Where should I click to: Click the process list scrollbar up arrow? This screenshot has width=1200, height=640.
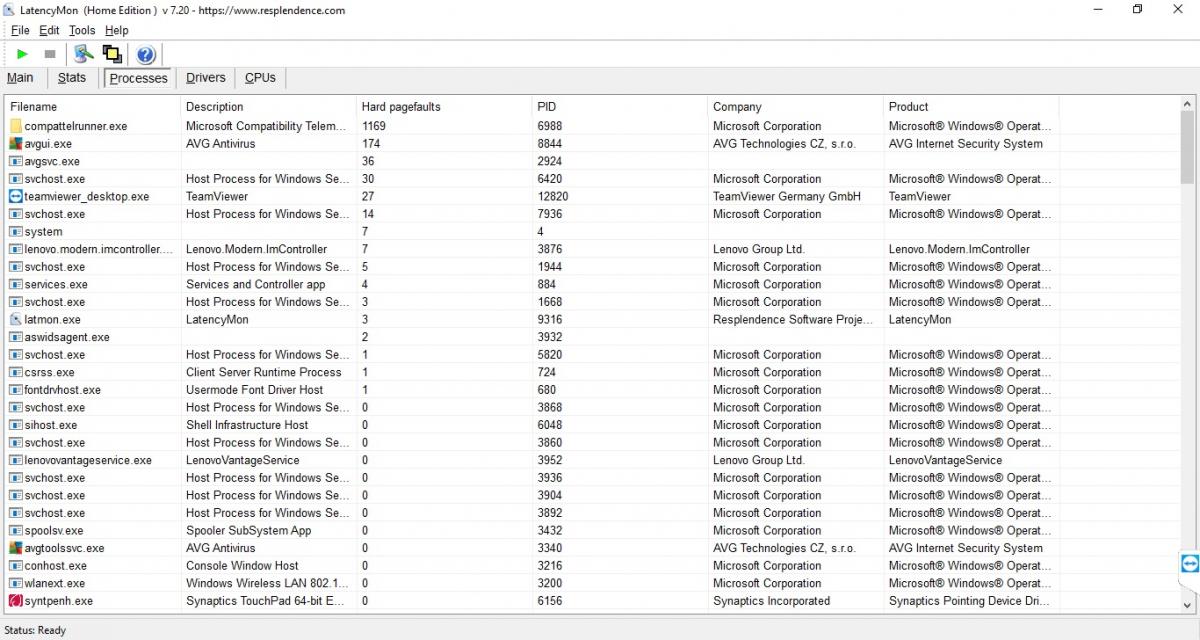pos(1188,105)
